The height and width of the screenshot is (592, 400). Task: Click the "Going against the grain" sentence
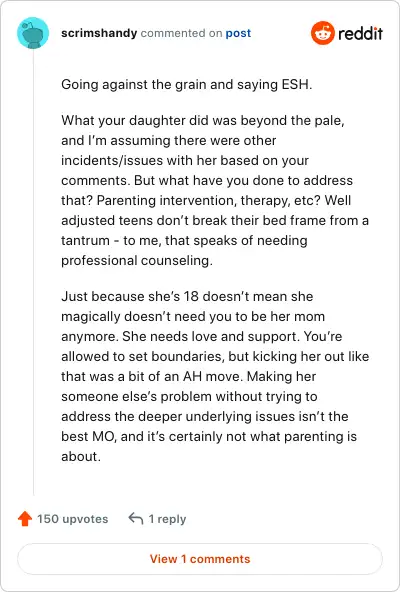(x=187, y=84)
